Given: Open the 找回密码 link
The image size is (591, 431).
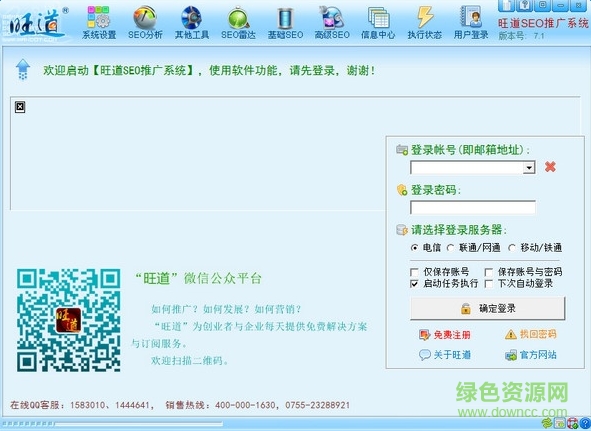Looking at the screenshot, I should click(531, 334).
